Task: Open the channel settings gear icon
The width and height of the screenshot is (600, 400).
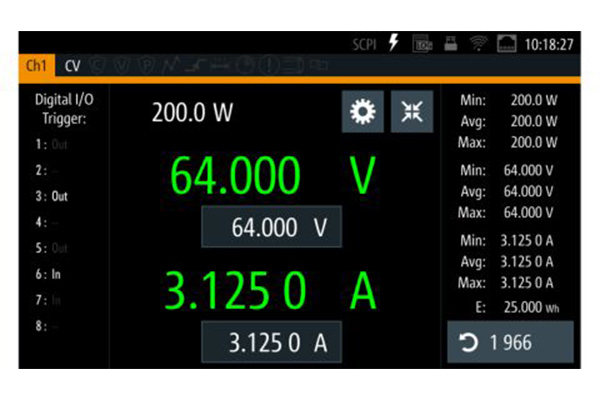Action: click(362, 112)
